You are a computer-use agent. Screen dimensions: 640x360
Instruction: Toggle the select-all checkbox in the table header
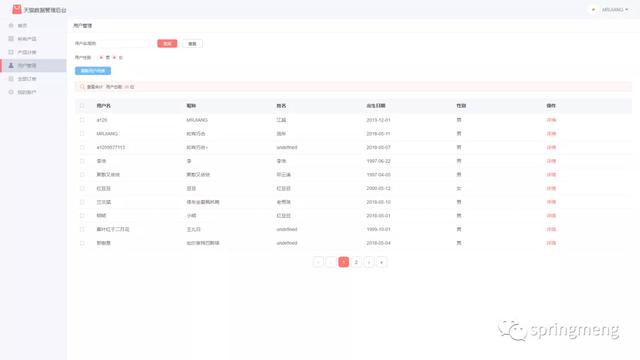coord(82,106)
